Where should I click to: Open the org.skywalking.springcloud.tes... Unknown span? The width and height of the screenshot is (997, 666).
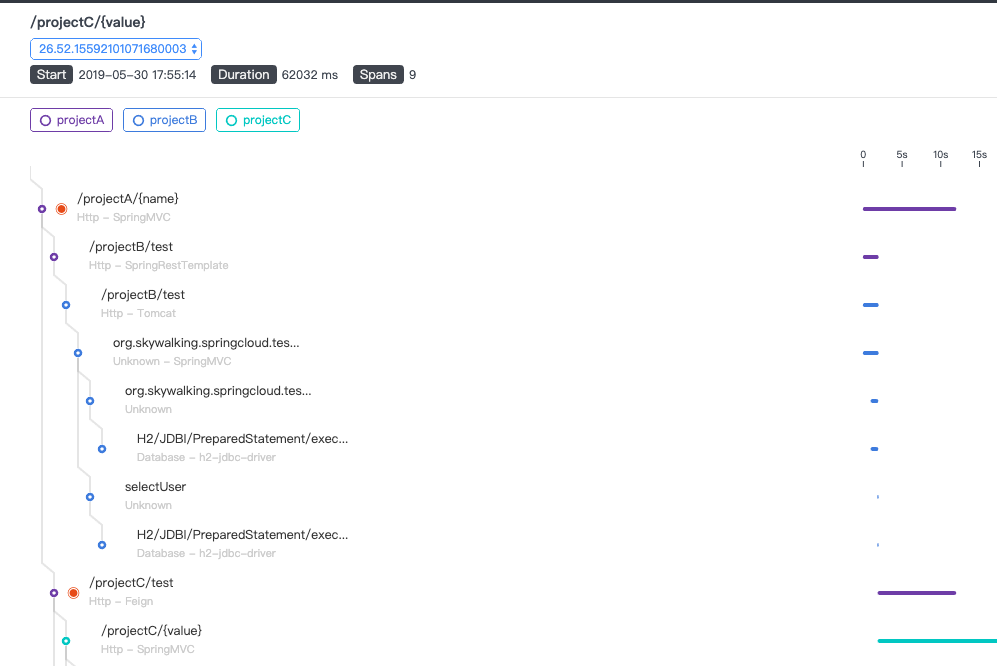[218, 391]
